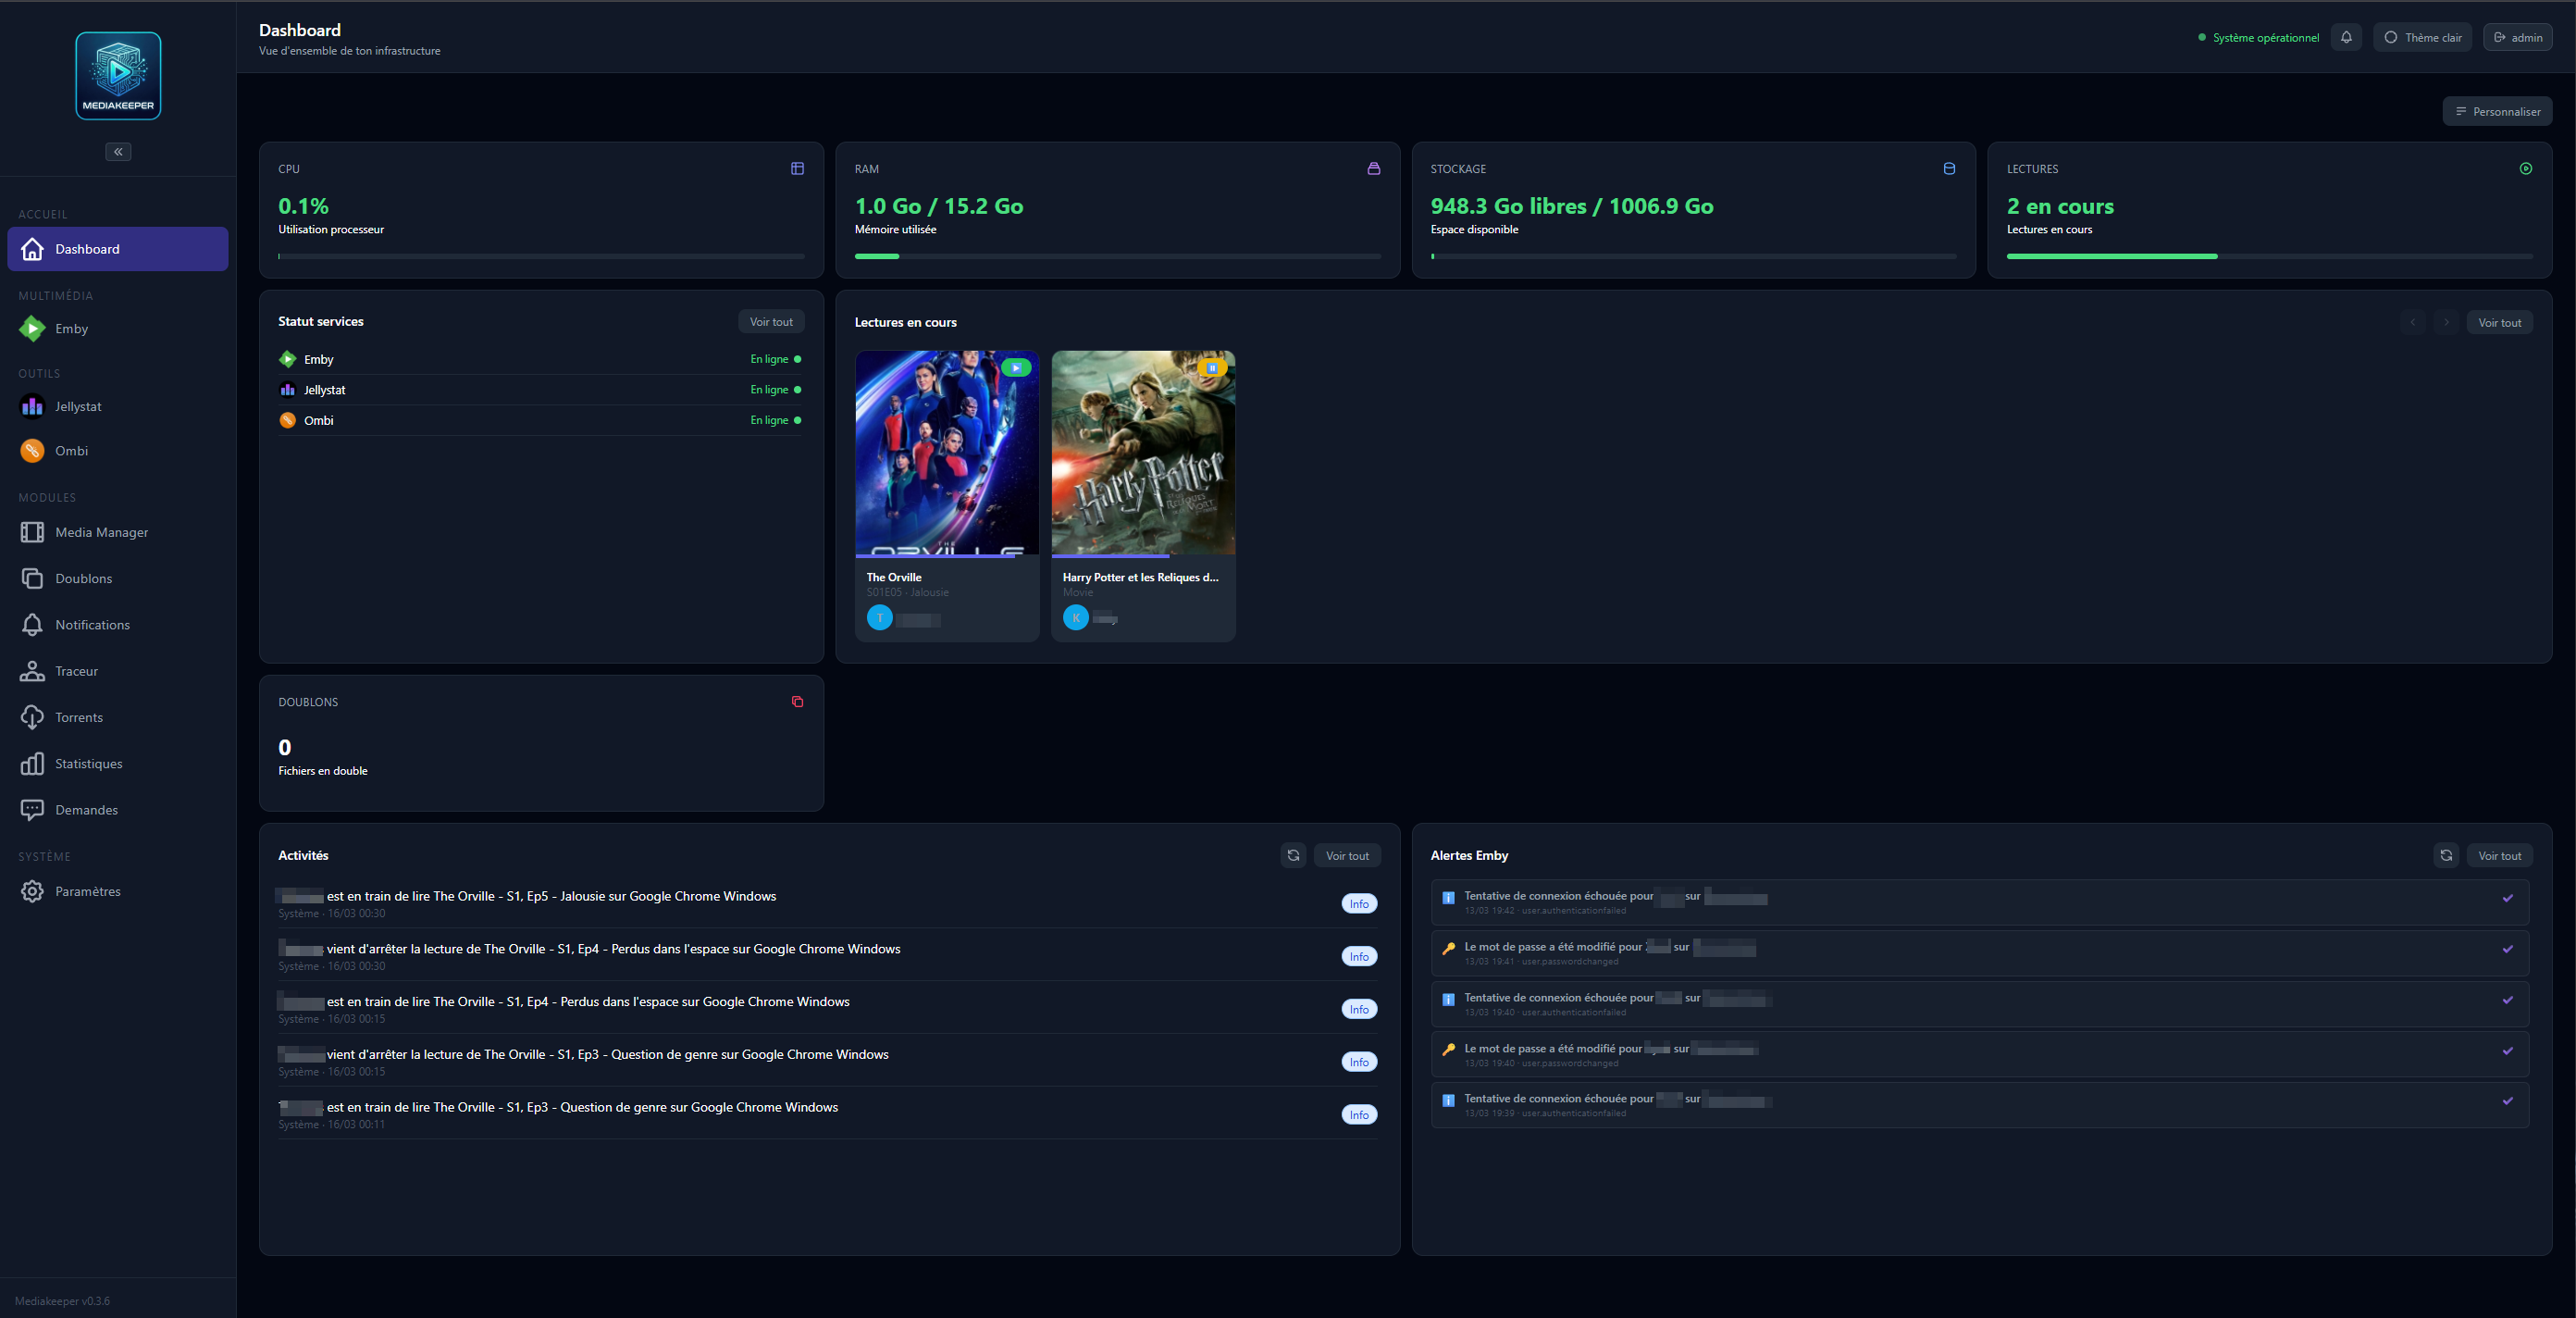Check off second password-changed alert
2576x1318 pixels.
click(x=2507, y=1050)
